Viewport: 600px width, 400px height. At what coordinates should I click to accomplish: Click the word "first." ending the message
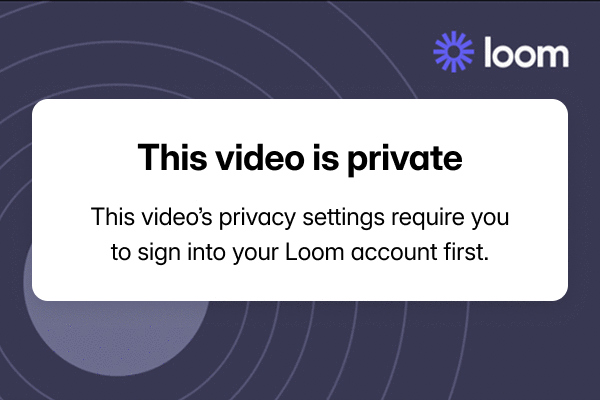pos(466,252)
